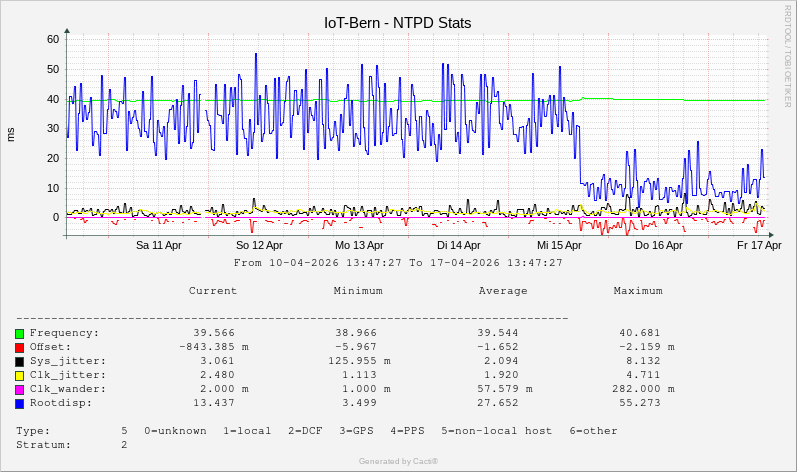
Task: Click the ms y-axis unit label
Action: (x=11, y=134)
